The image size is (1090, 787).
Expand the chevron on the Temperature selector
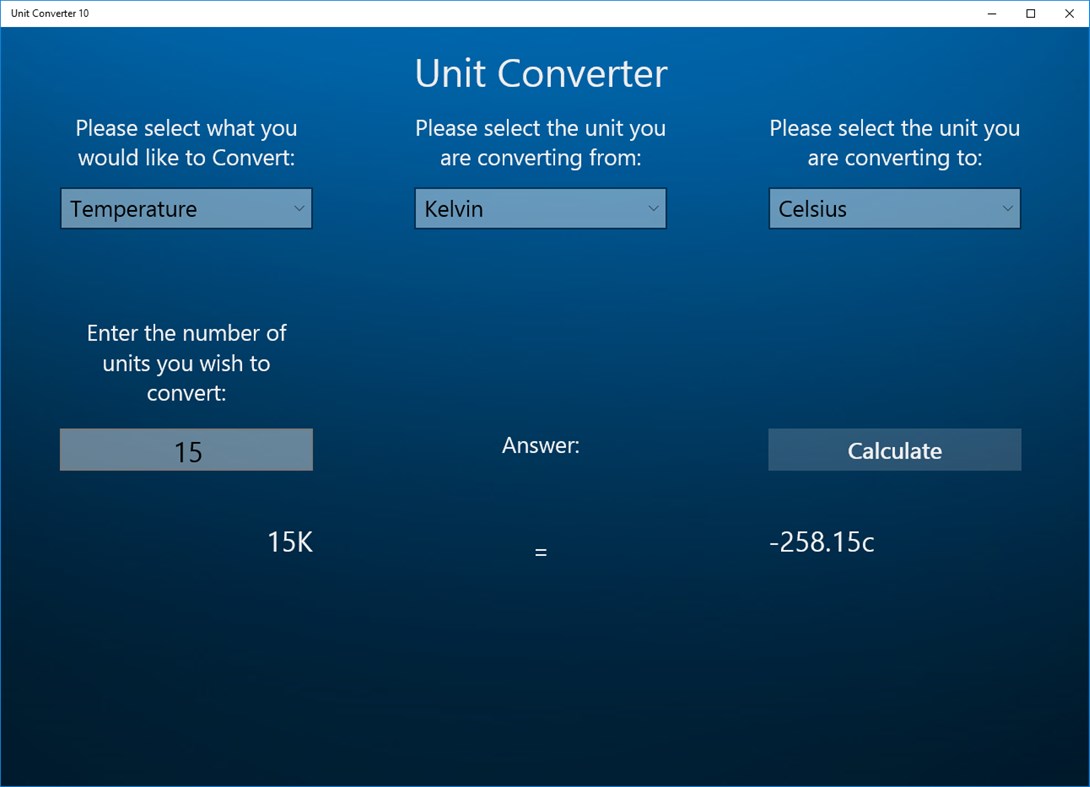[299, 208]
